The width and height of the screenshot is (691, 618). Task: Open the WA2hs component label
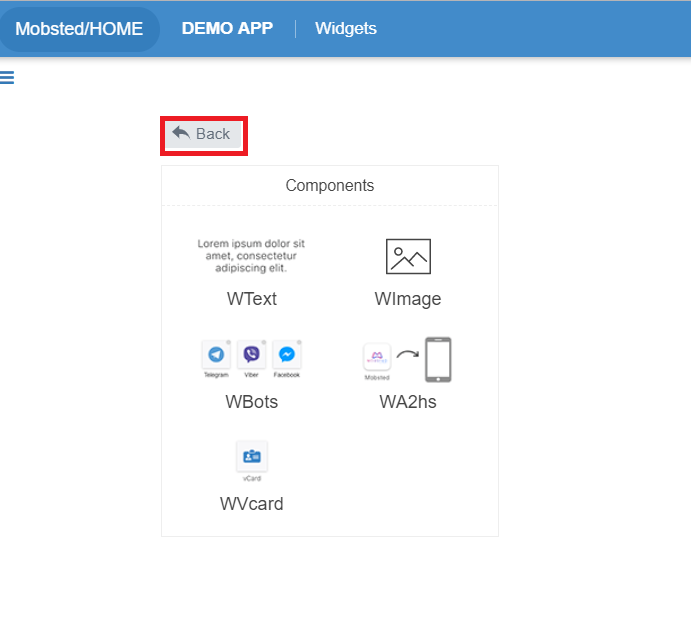pos(408,402)
